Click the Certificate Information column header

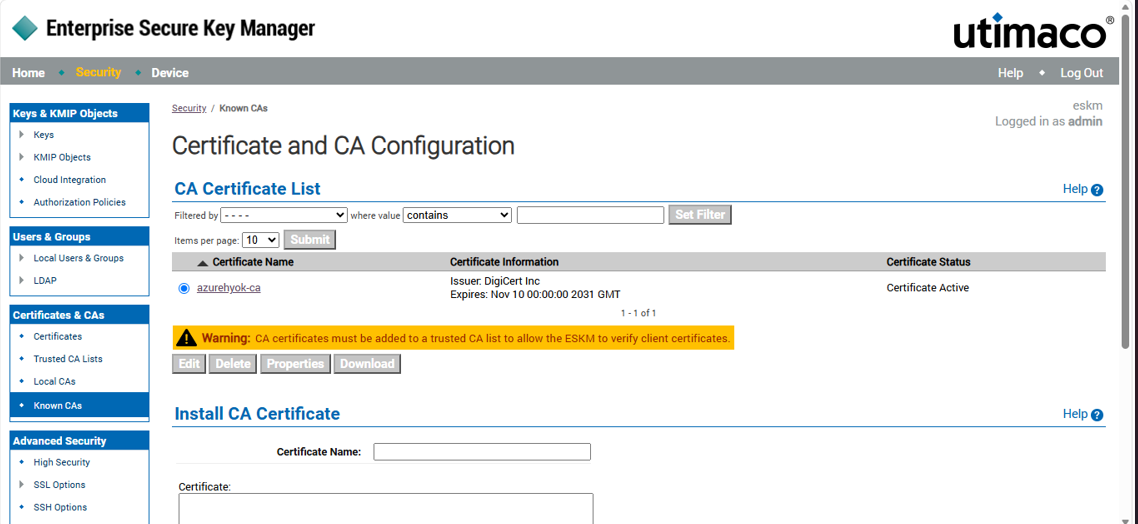(x=504, y=262)
